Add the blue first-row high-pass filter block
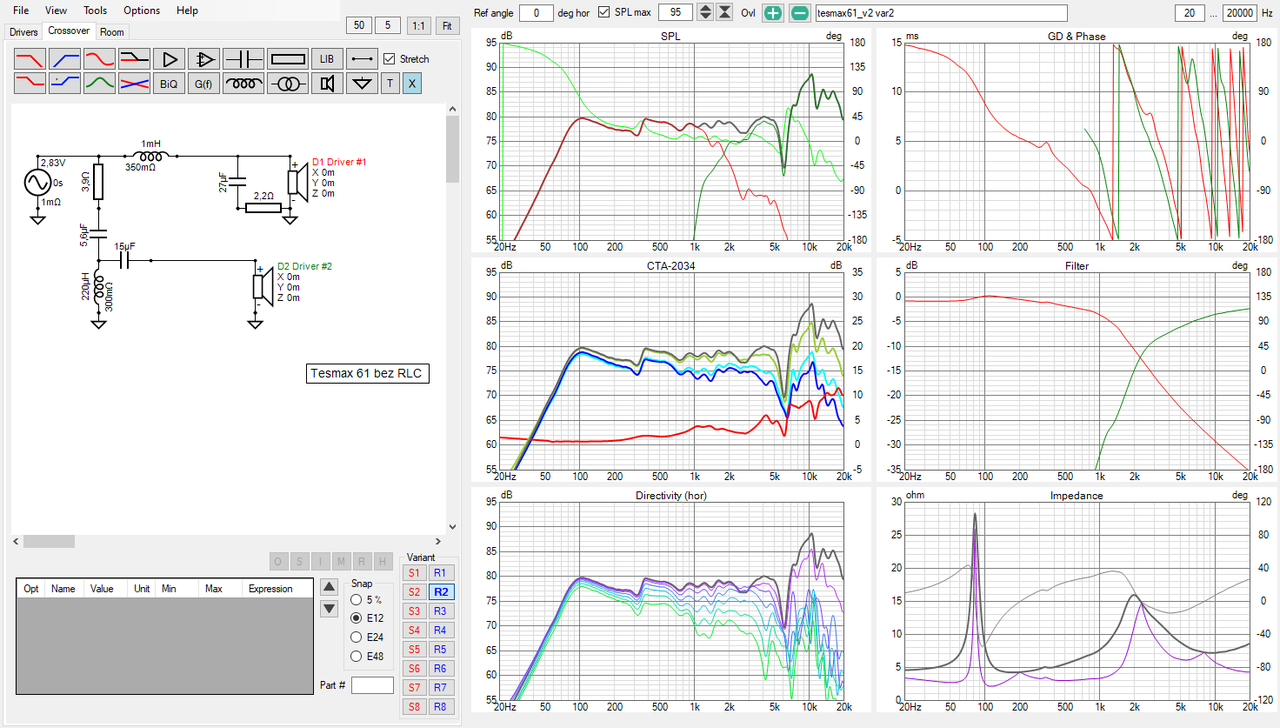Image resolution: width=1280 pixels, height=728 pixels. point(64,58)
